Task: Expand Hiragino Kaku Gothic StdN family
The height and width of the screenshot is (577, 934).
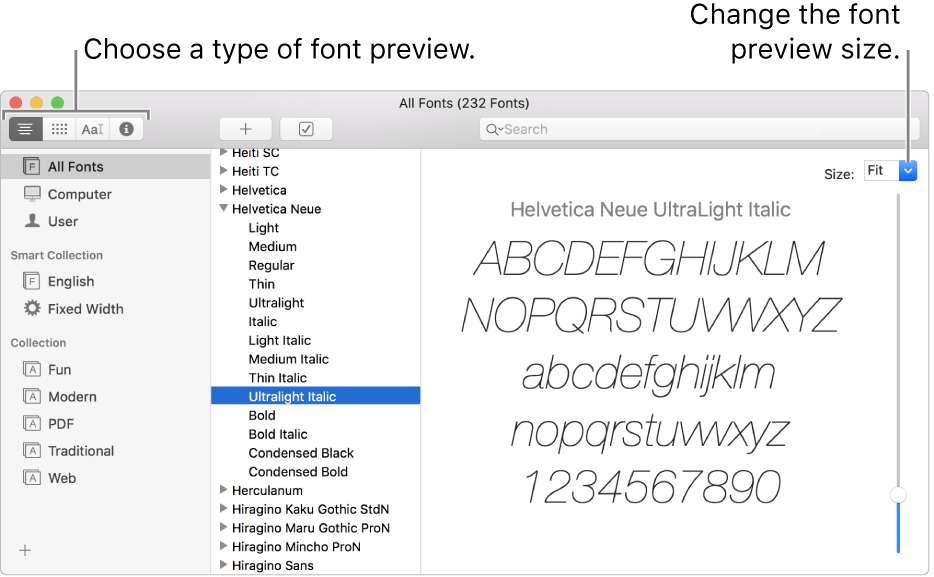Action: pos(224,509)
